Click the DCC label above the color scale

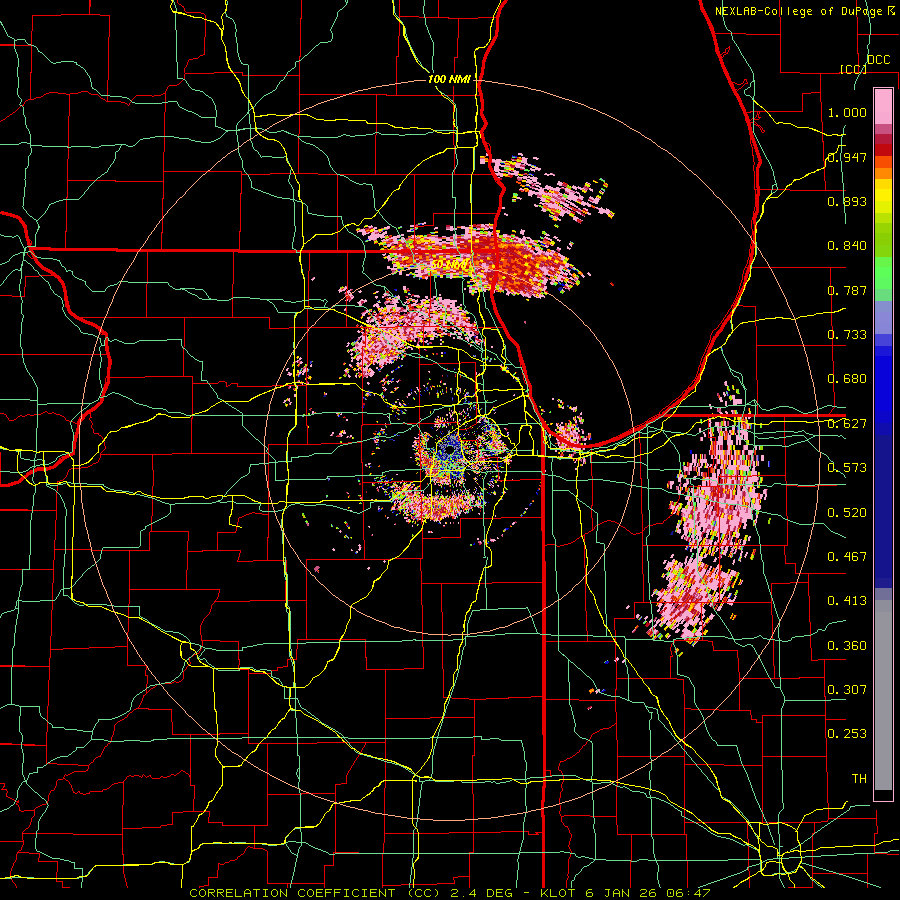(x=878, y=60)
